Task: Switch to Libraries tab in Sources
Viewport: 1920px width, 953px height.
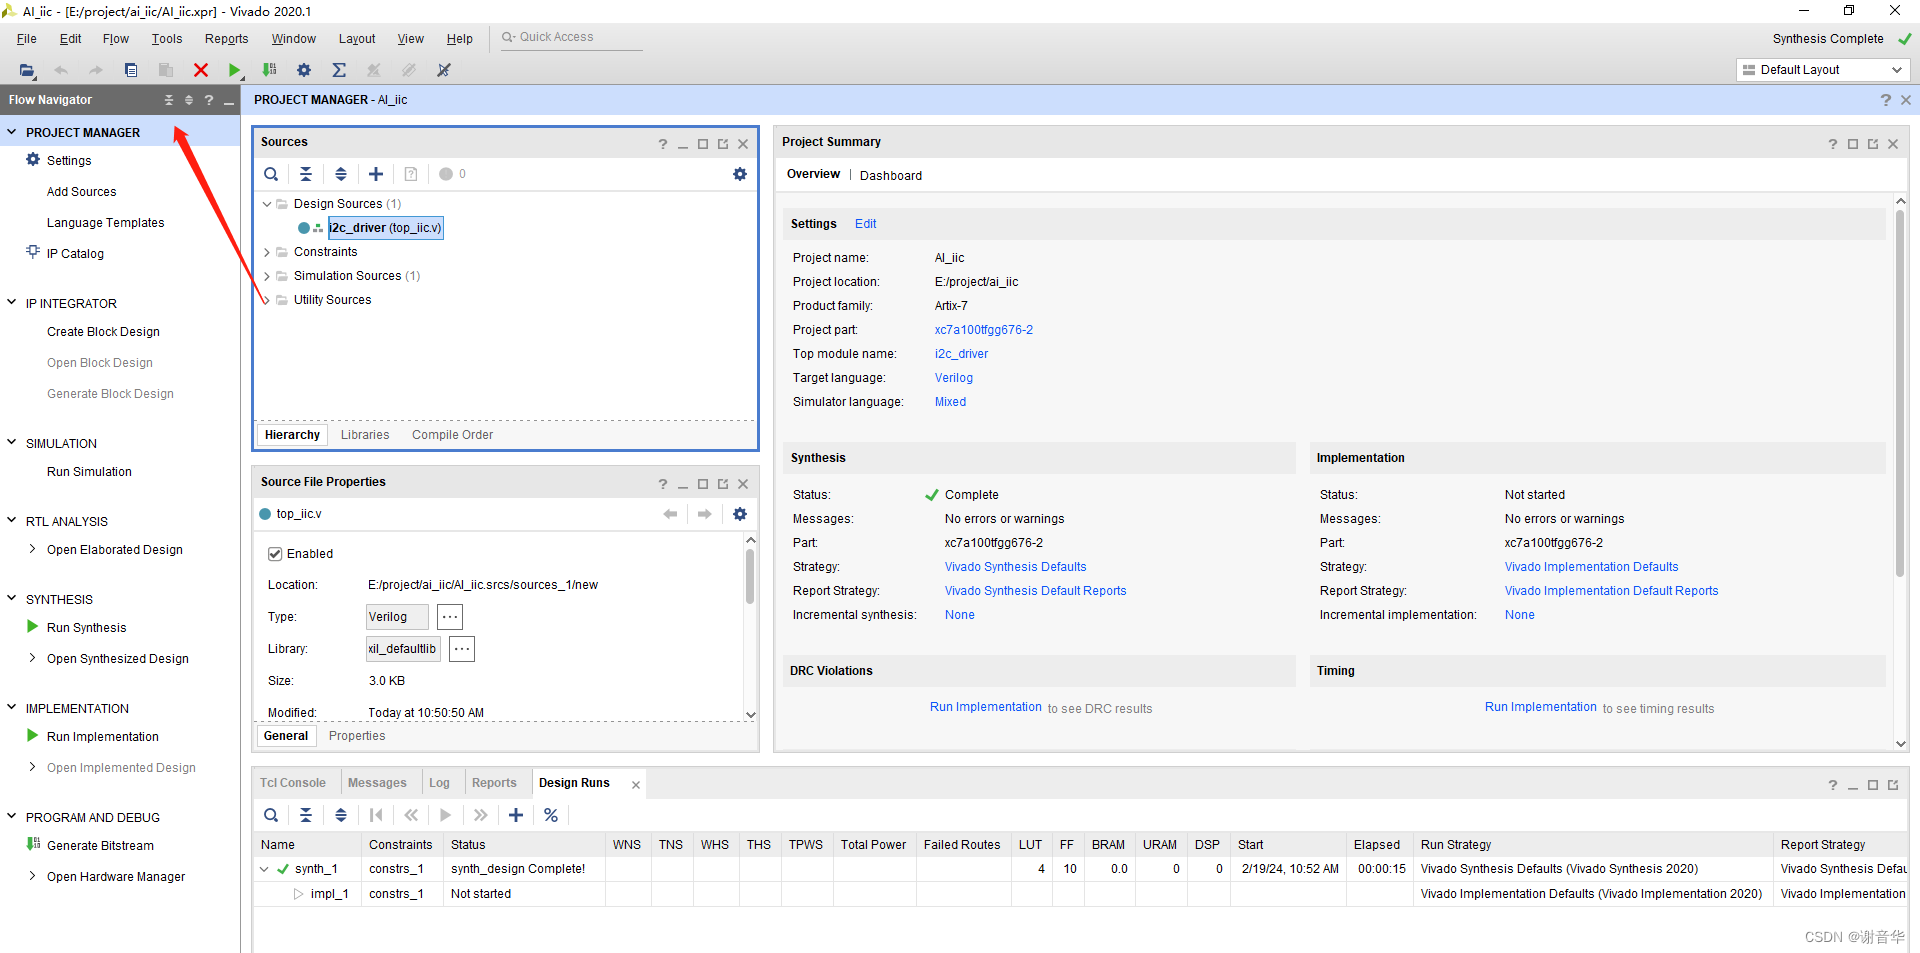Action: pyautogui.click(x=365, y=435)
